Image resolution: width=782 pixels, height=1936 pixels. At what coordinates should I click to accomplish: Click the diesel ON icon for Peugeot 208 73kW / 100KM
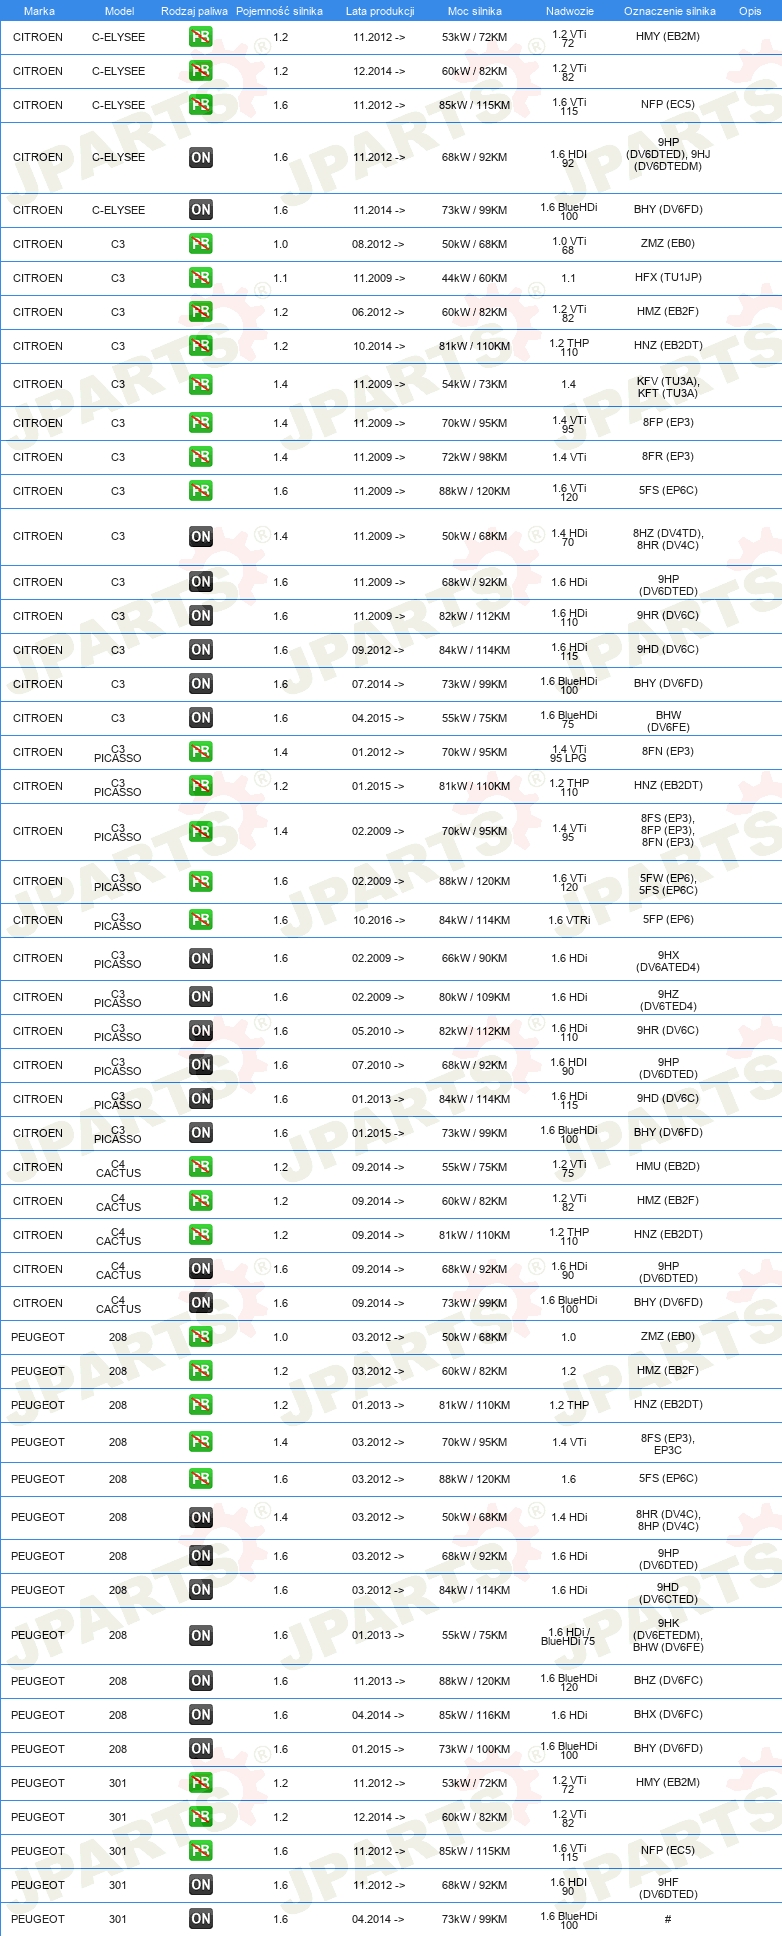click(x=201, y=1749)
